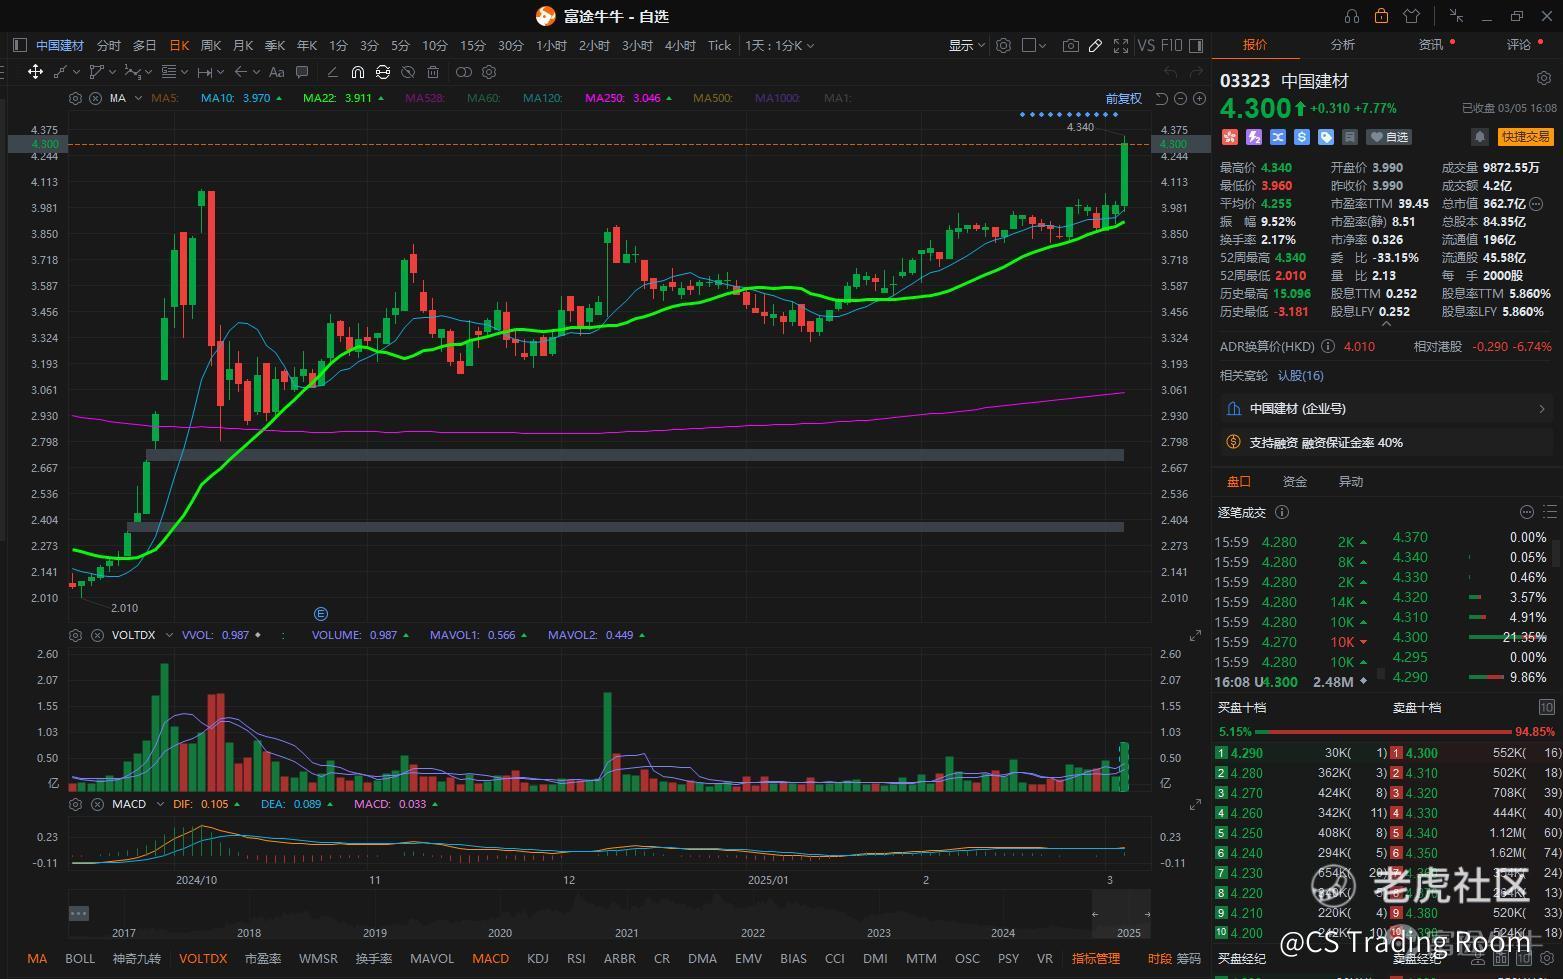
Task: Open 指标管理 indicator management
Action: click(1096, 958)
